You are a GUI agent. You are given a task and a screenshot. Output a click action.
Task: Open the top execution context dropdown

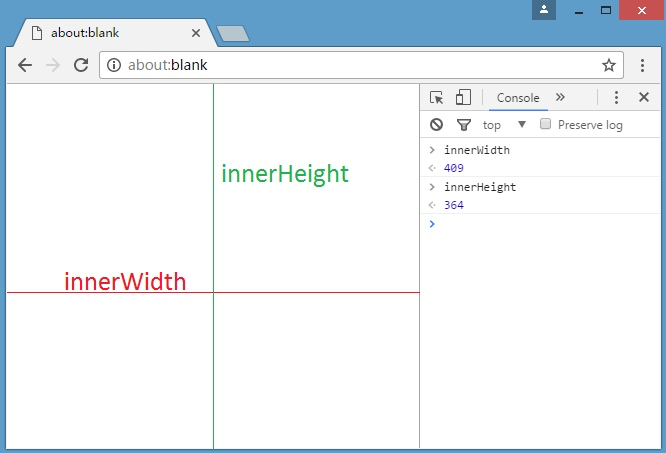[x=505, y=125]
